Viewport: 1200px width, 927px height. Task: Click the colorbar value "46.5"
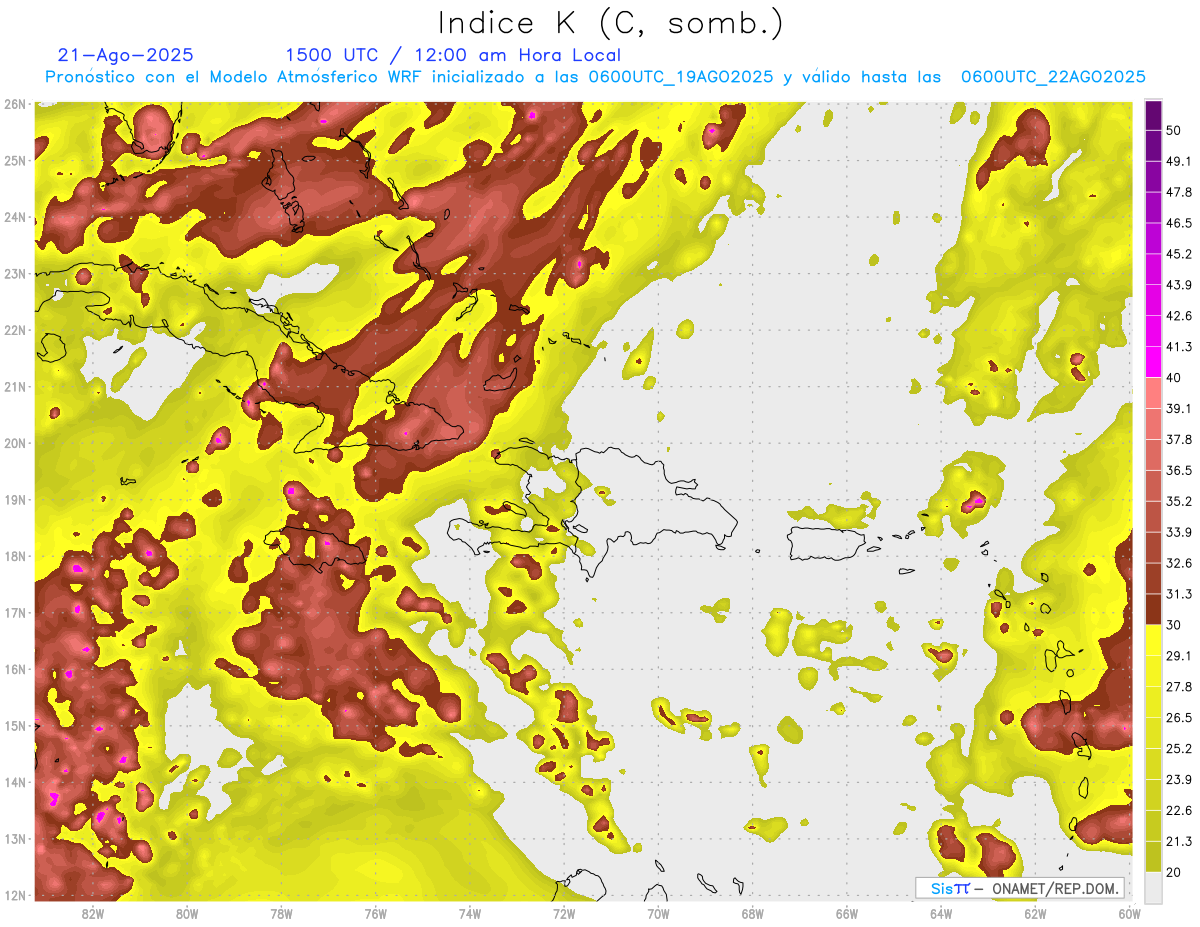pyautogui.click(x=1178, y=223)
